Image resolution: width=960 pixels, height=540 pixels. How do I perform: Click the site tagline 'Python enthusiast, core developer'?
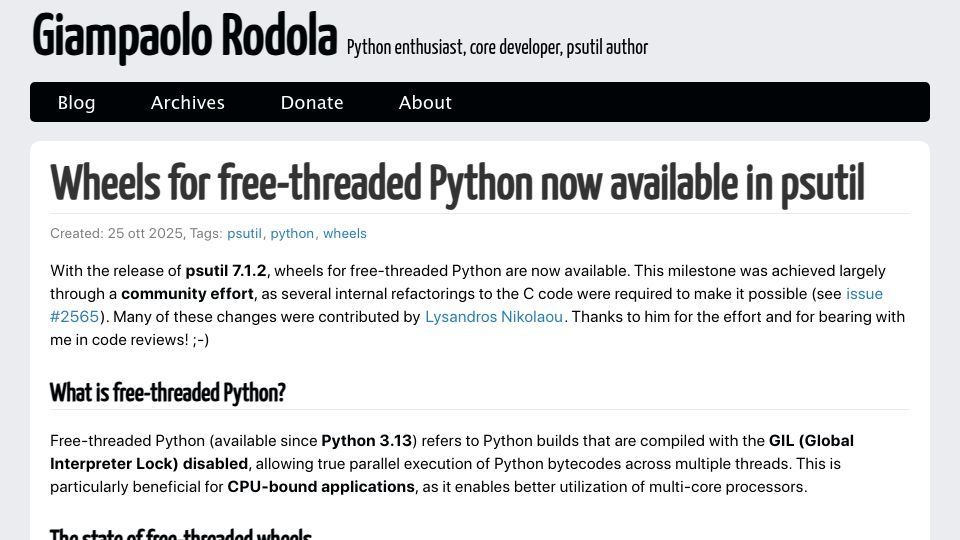pyautogui.click(x=454, y=47)
